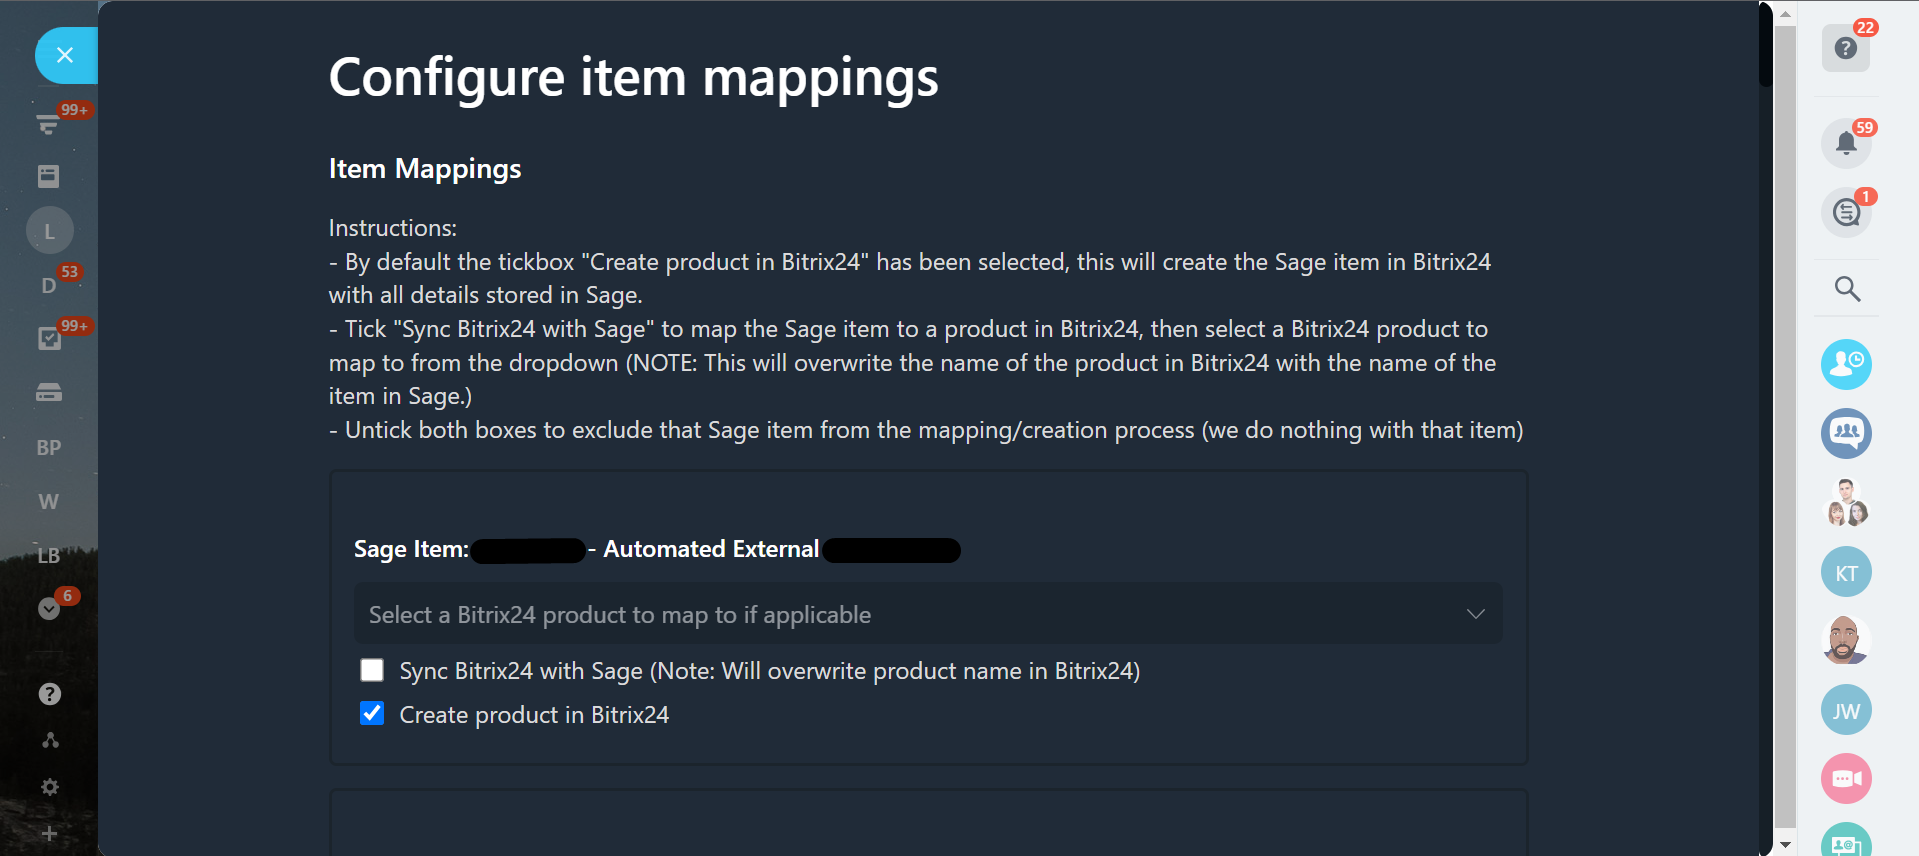Viewport: 1919px width, 856px height.
Task: Open the help question mark with 22 badge
Action: tap(1845, 48)
